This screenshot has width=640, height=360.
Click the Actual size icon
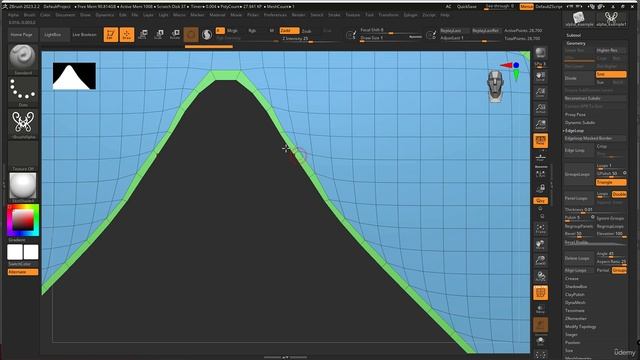pos(540,109)
